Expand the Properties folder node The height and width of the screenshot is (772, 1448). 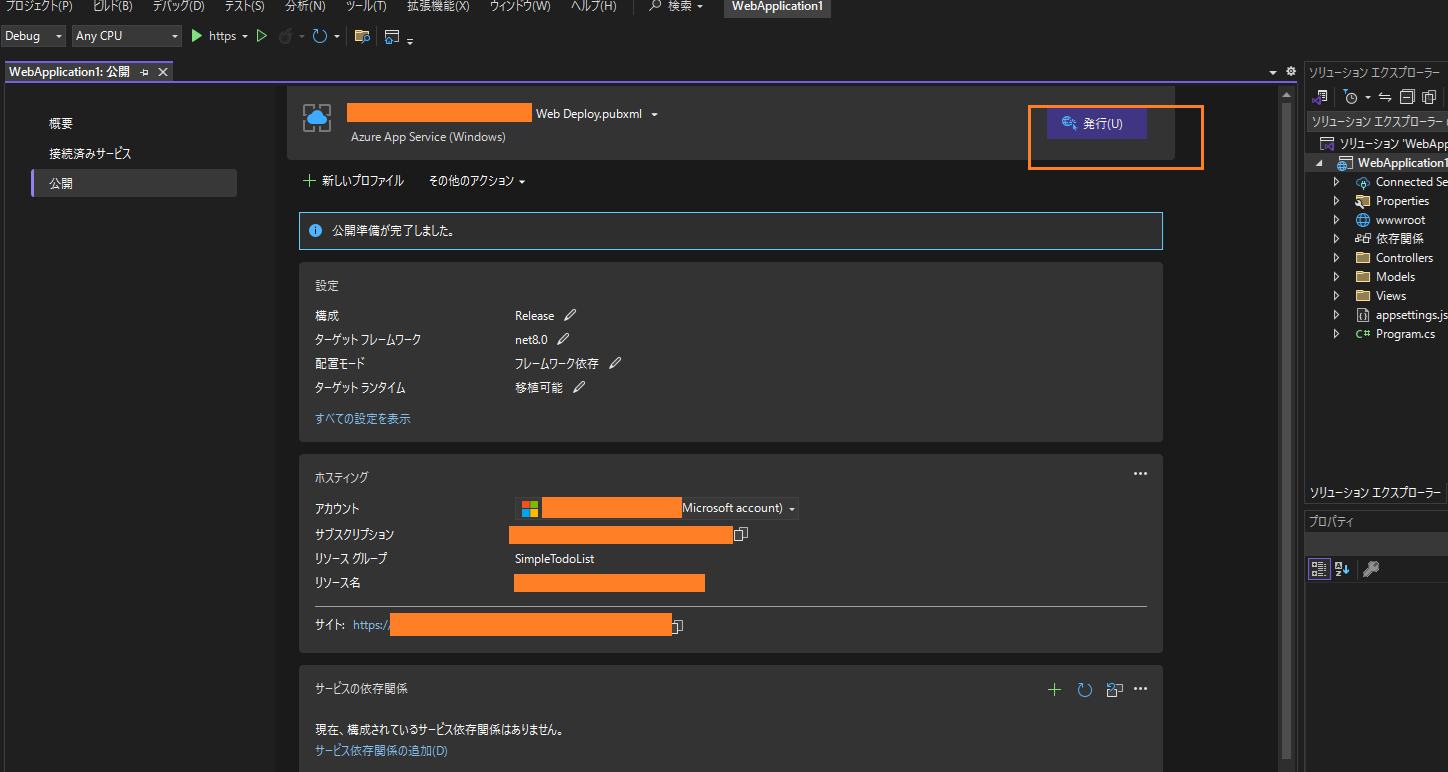[1336, 201]
